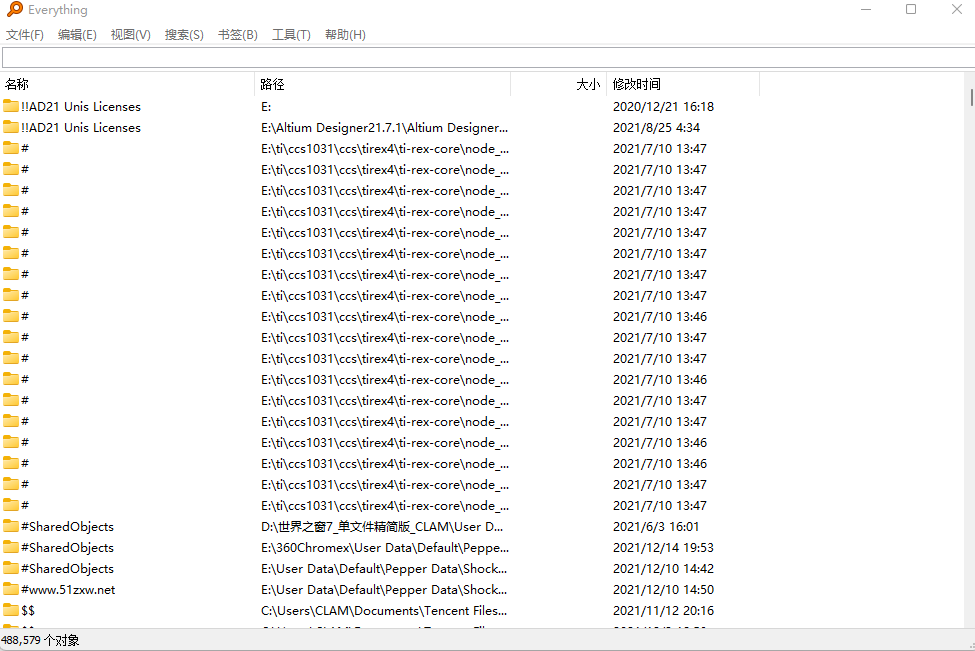The height and width of the screenshot is (651, 975).
Task: Sort results by 修改时间 column header
Action: click(x=683, y=84)
